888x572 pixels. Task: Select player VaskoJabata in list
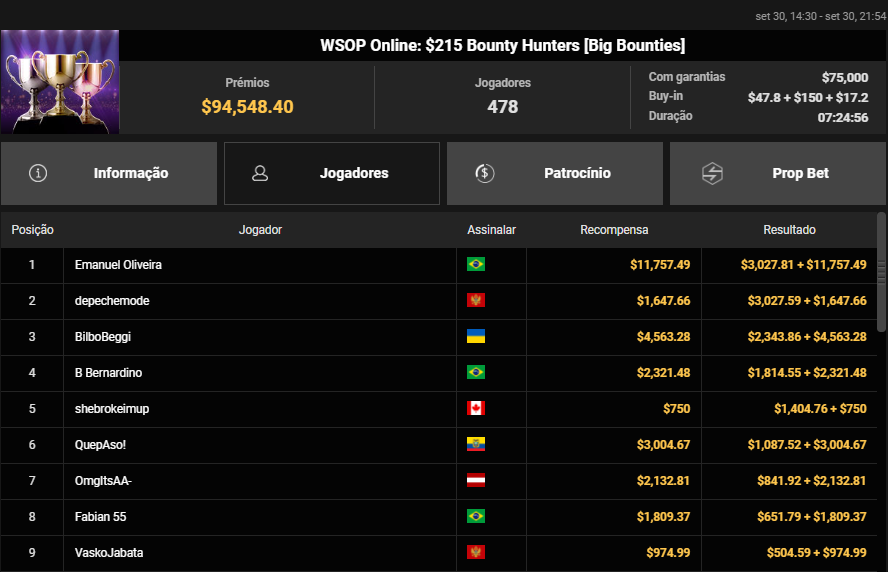coord(106,553)
